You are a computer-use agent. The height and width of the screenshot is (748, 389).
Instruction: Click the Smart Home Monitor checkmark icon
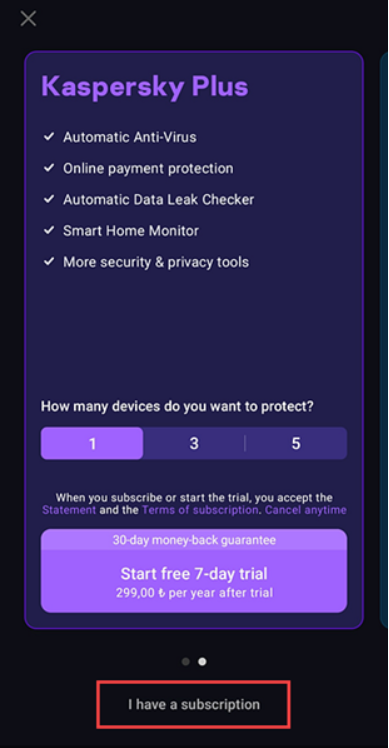(49, 230)
